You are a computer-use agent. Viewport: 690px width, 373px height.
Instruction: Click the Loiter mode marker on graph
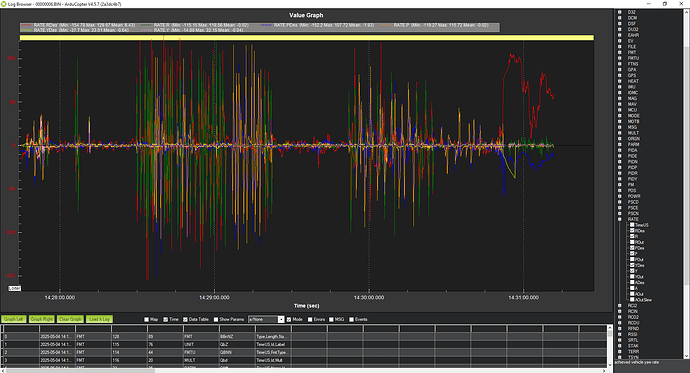tap(15, 288)
